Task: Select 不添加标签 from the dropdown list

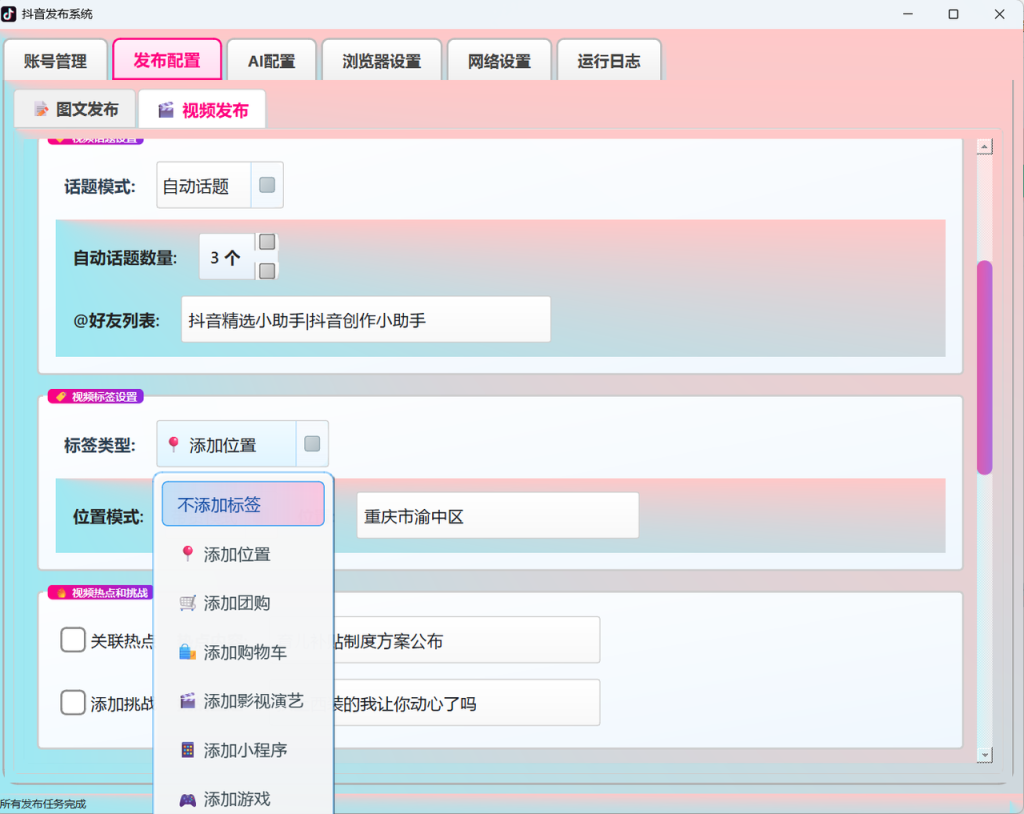Action: [243, 504]
